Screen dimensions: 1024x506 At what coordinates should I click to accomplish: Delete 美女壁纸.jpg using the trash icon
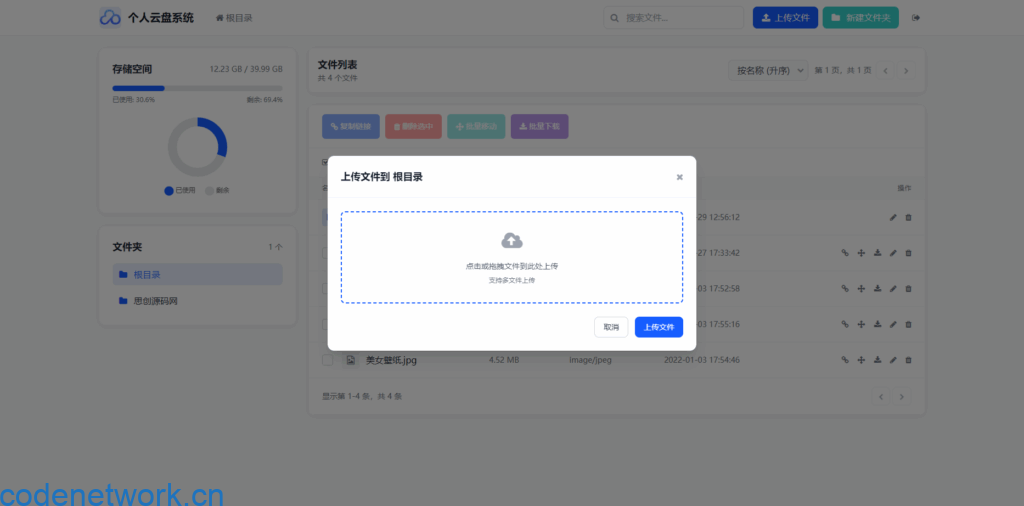[x=908, y=360]
